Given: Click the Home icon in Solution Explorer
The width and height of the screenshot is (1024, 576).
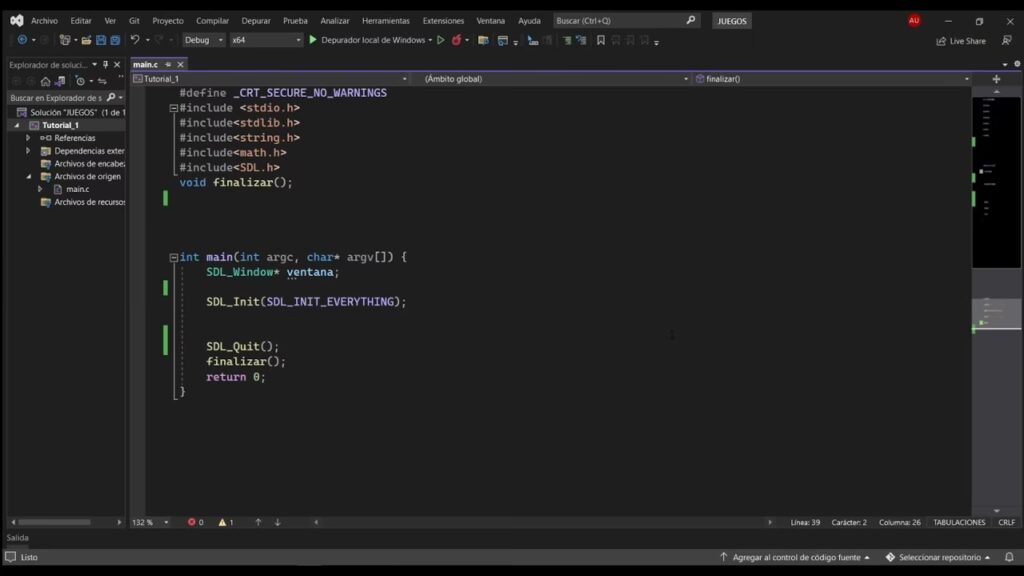Looking at the screenshot, I should 45,81.
